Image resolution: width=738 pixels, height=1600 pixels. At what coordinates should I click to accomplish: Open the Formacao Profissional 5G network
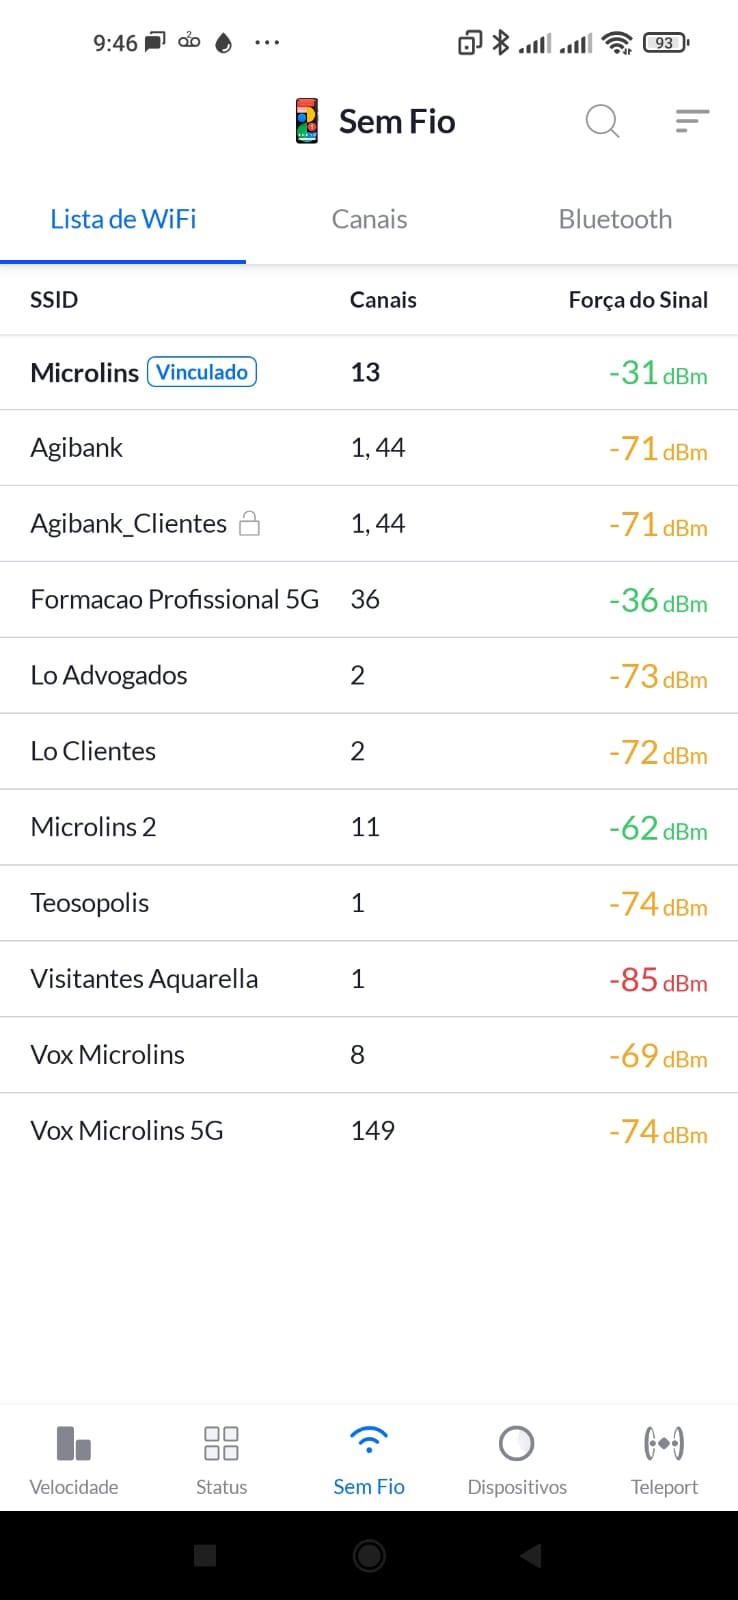[x=175, y=599]
